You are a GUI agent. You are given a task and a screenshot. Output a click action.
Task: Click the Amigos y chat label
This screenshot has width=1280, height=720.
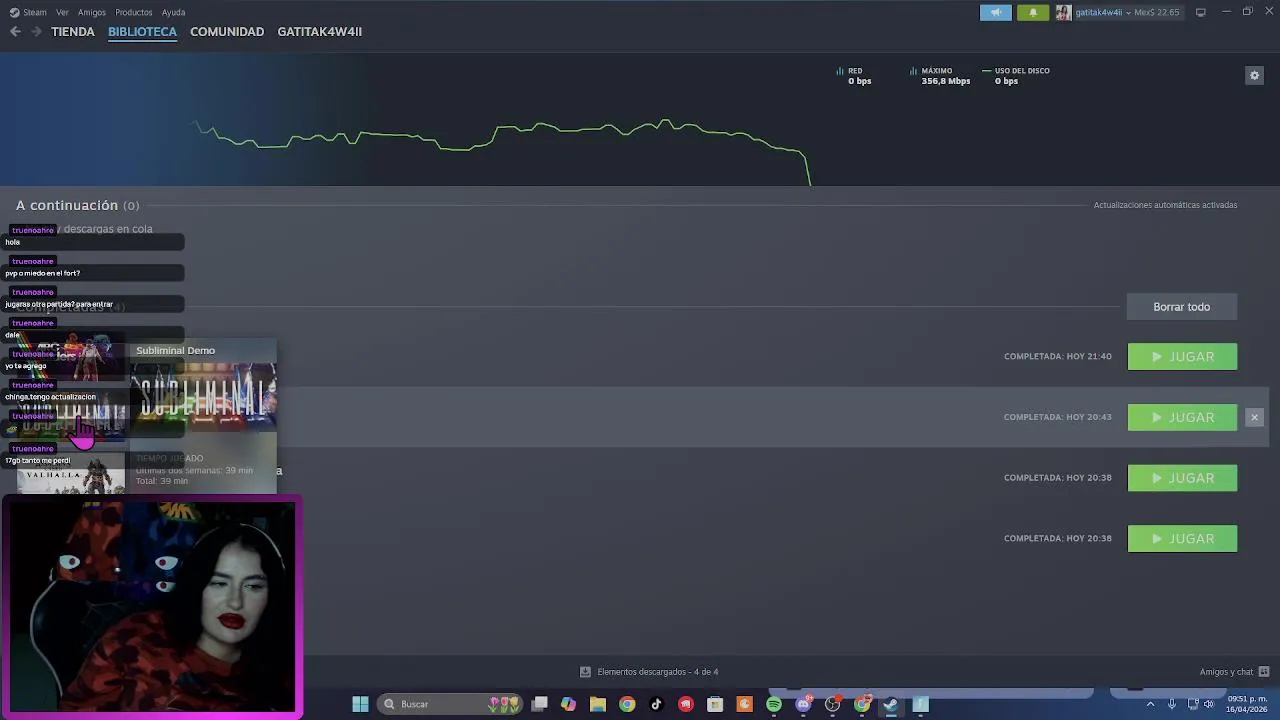click(x=1226, y=672)
